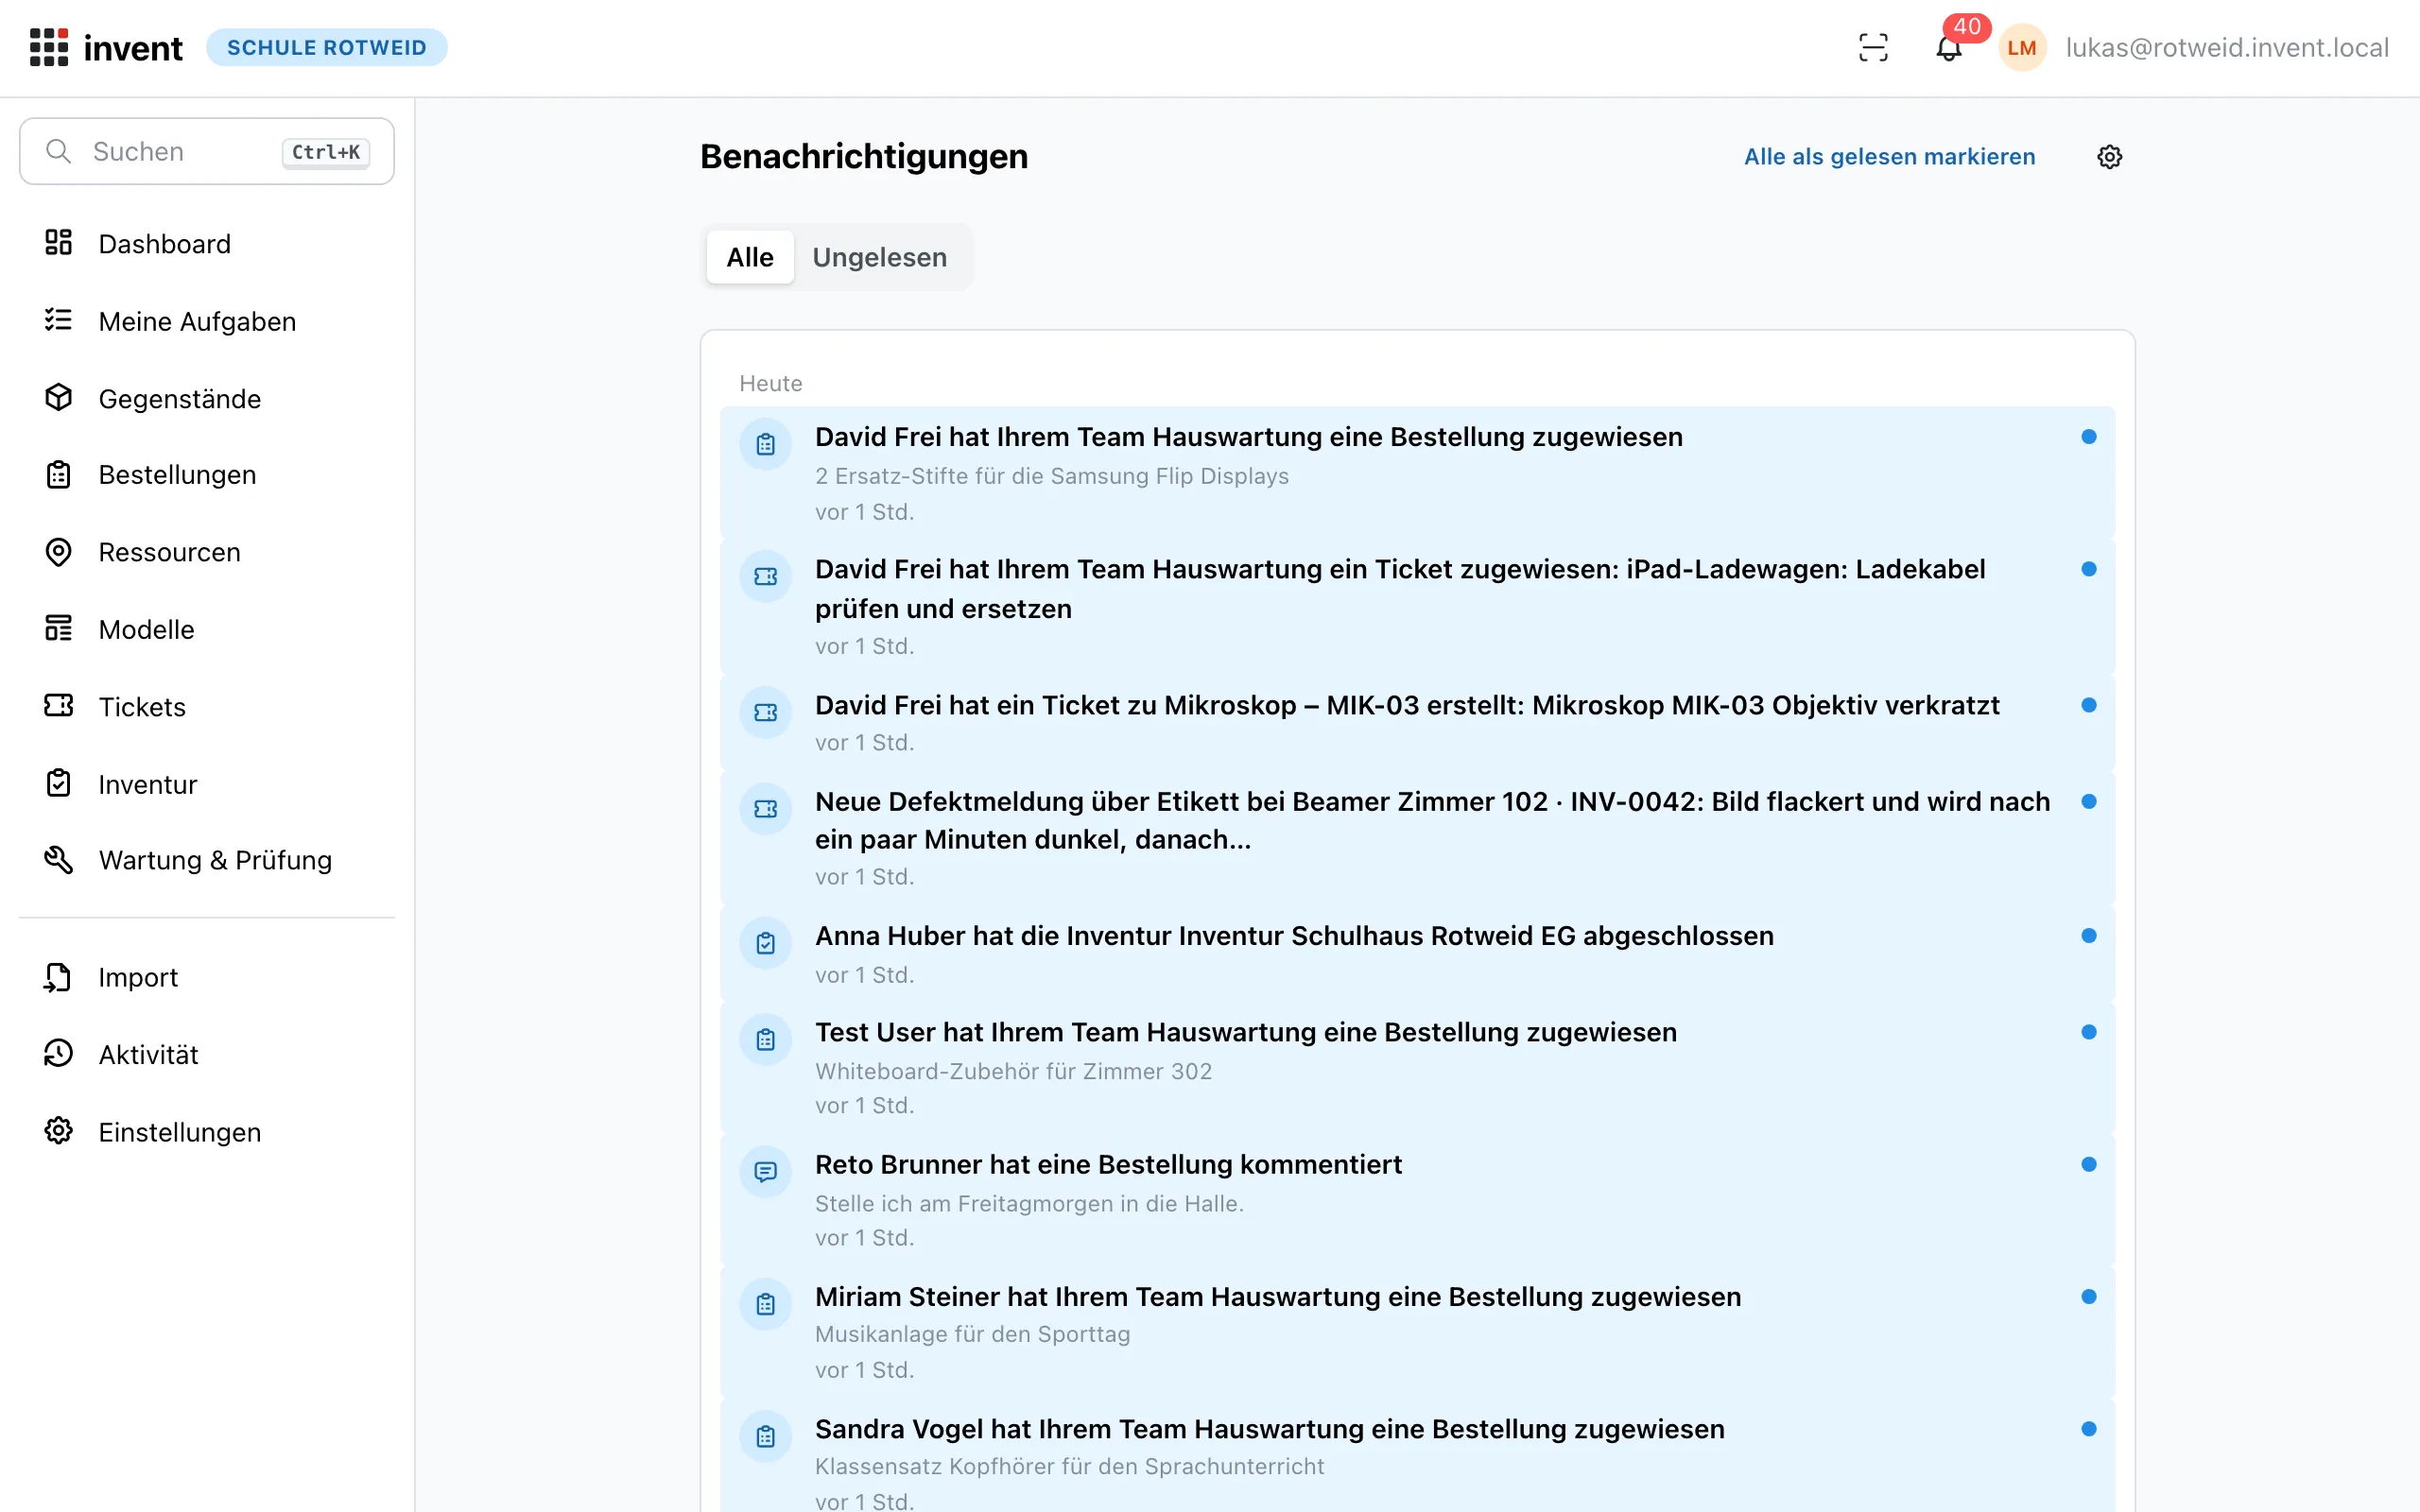2420x1512 pixels.
Task: Click unread dot on iPad-Ladewagen notification
Action: coord(2089,569)
